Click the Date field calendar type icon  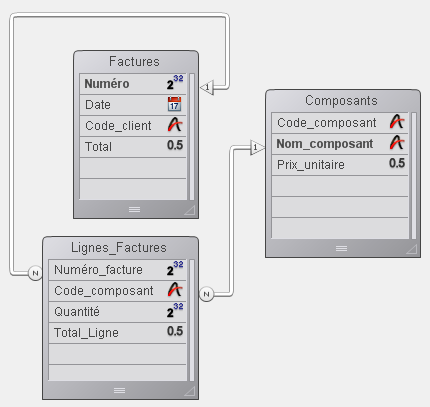[x=174, y=104]
